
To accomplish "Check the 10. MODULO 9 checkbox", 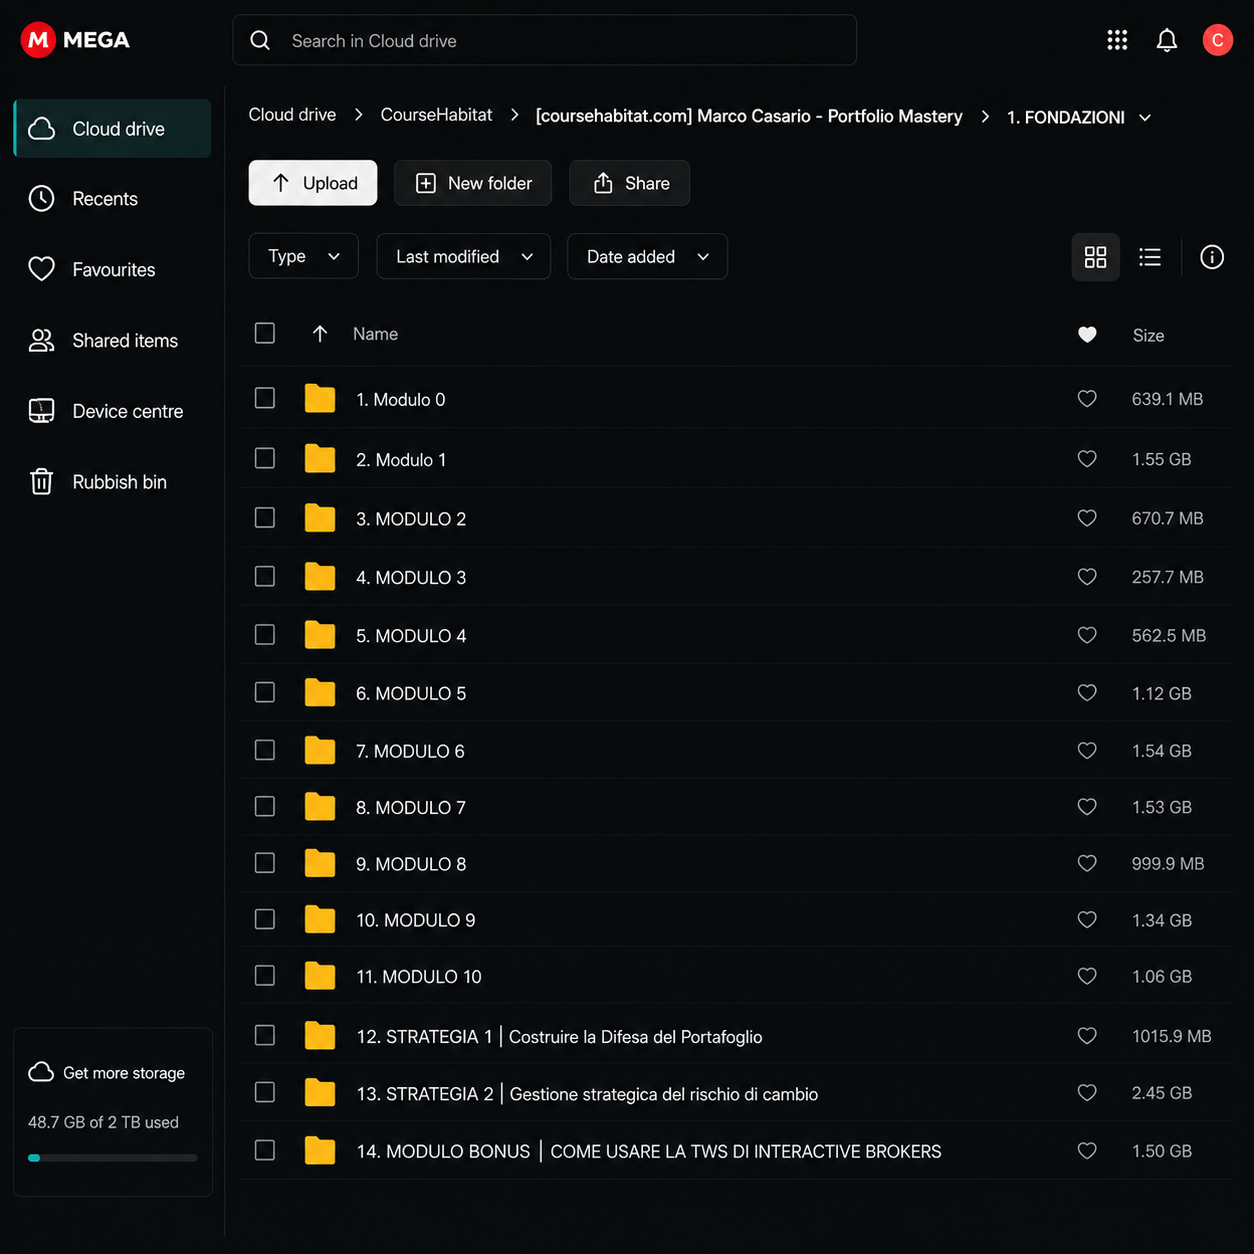I will (265, 919).
